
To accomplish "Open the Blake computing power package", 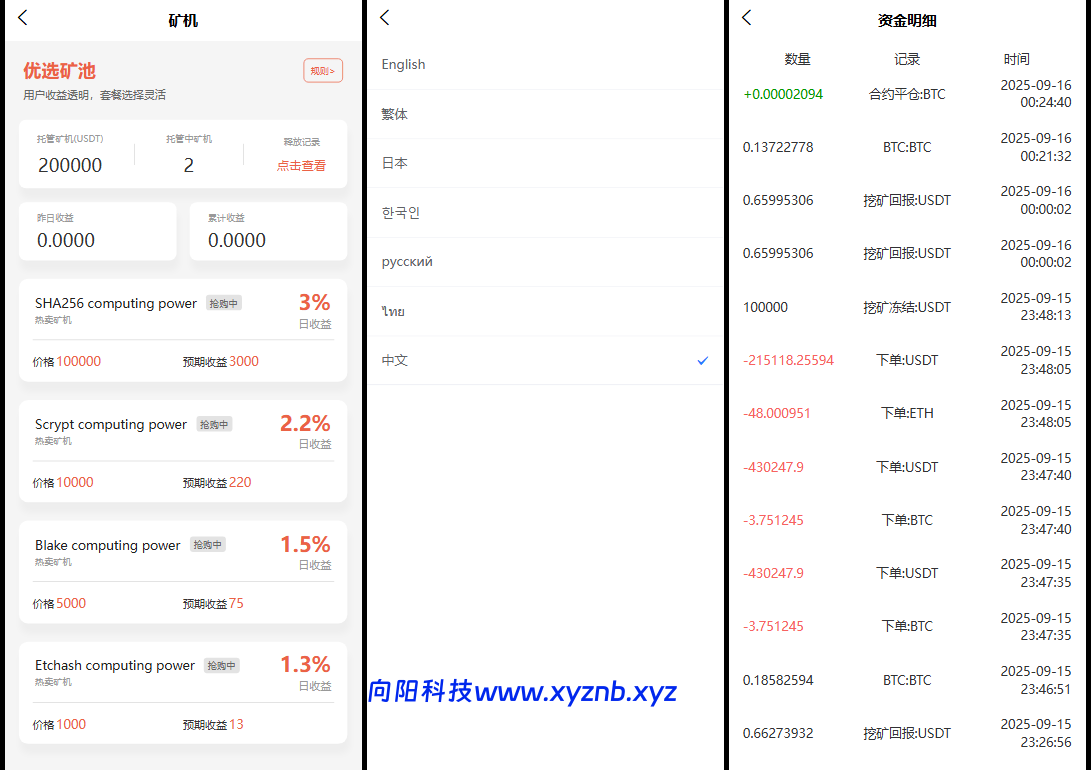I will (x=182, y=570).
